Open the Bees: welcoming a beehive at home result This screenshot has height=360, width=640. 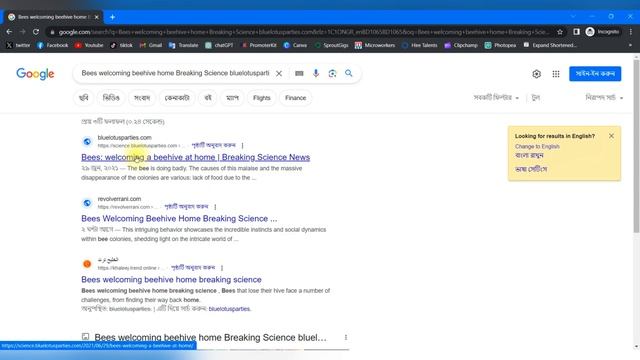196,157
